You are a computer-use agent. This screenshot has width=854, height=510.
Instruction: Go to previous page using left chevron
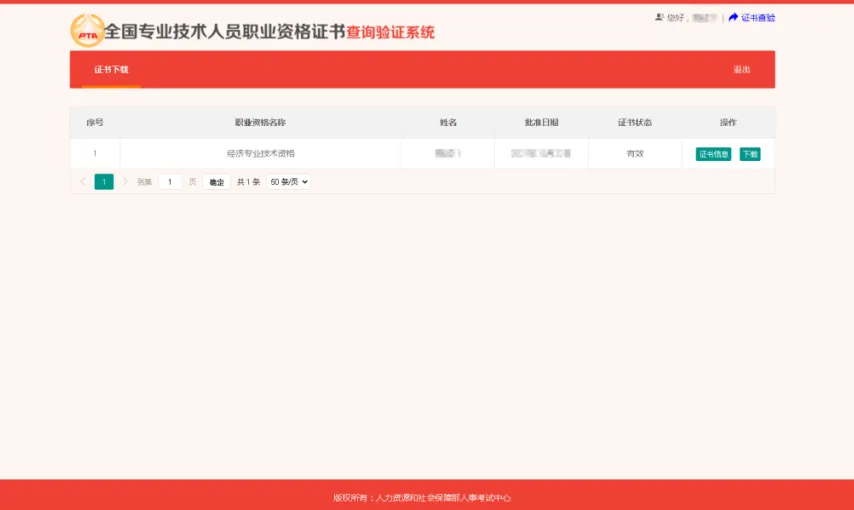(82, 182)
